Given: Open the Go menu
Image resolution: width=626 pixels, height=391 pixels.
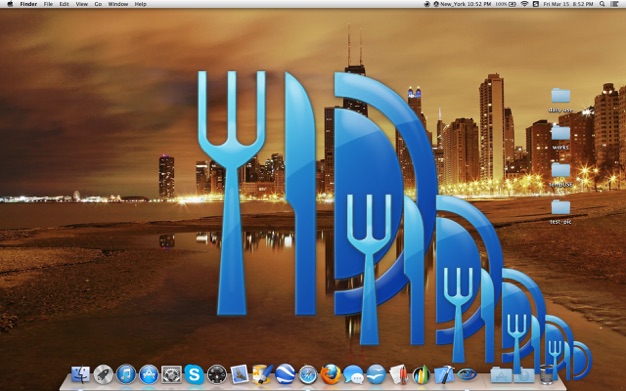Looking at the screenshot, I should click(98, 4).
